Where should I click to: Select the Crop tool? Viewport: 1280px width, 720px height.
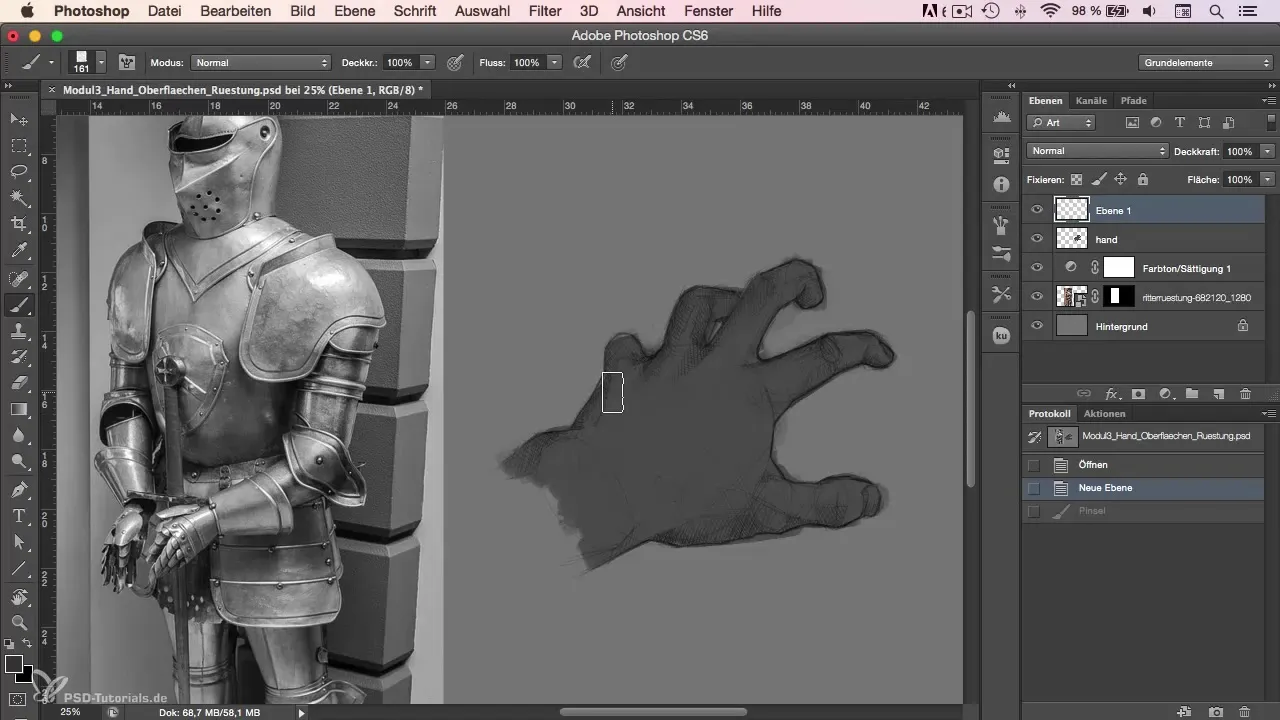[19, 224]
